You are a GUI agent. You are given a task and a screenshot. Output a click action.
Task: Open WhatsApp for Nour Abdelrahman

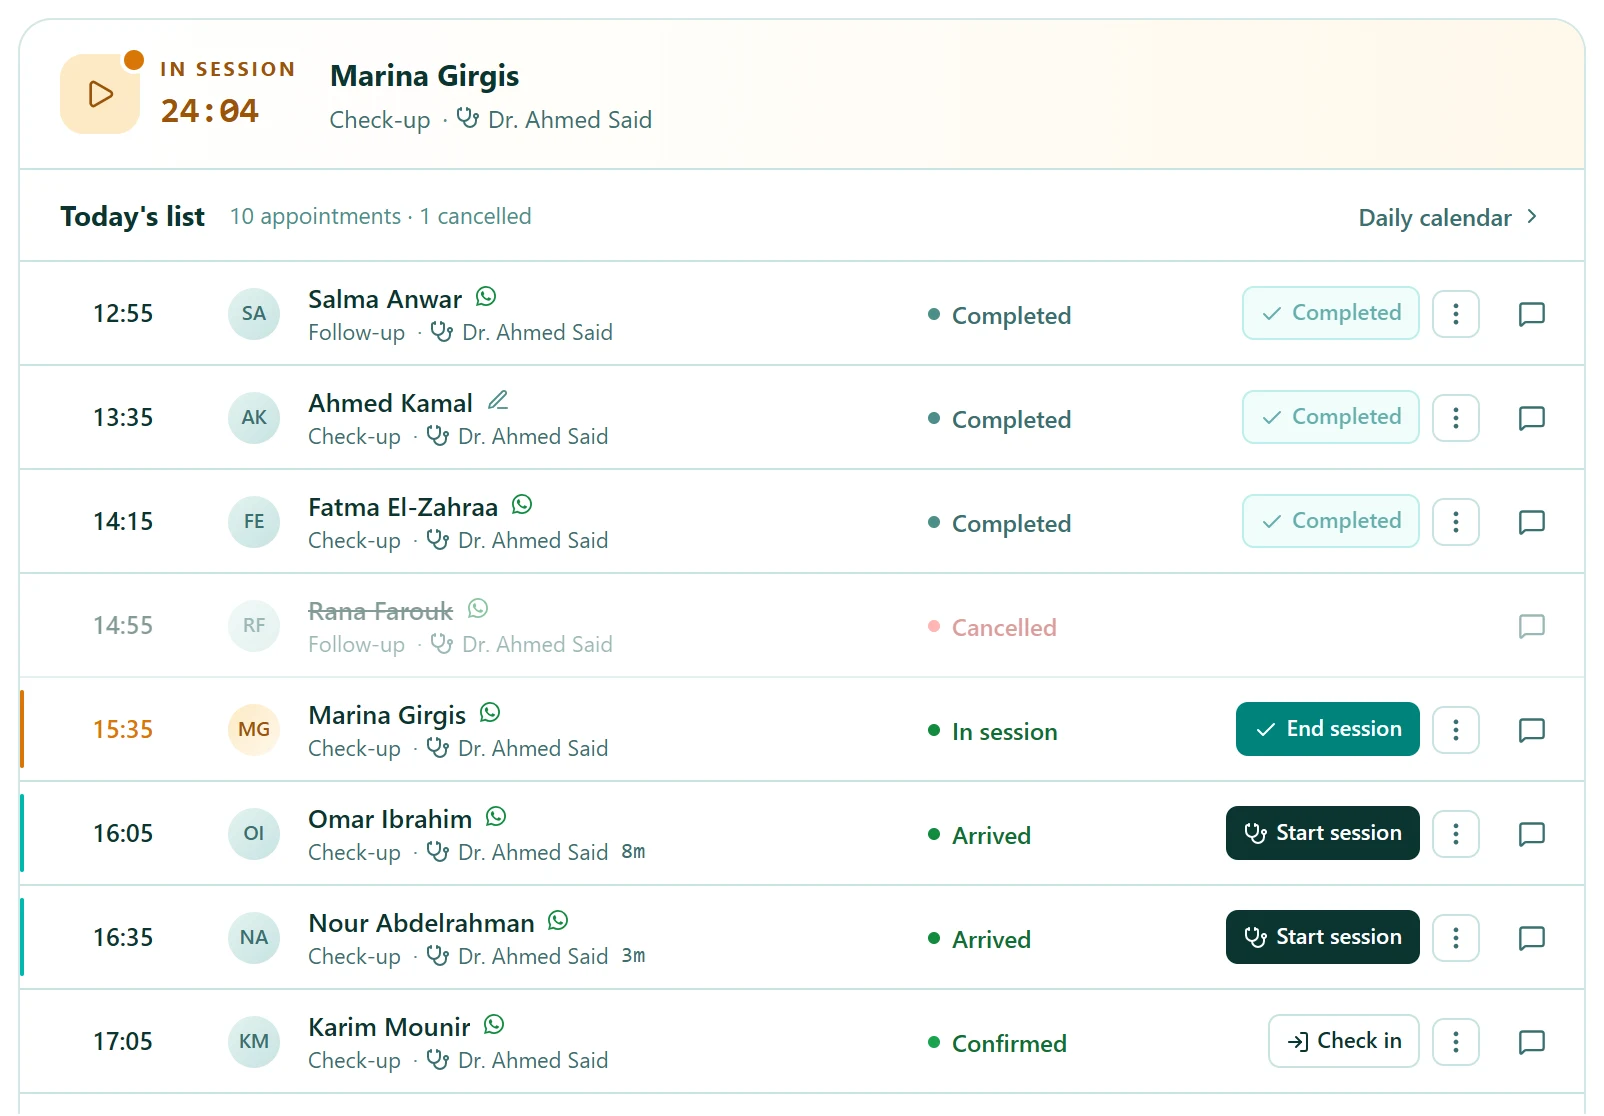click(x=558, y=921)
